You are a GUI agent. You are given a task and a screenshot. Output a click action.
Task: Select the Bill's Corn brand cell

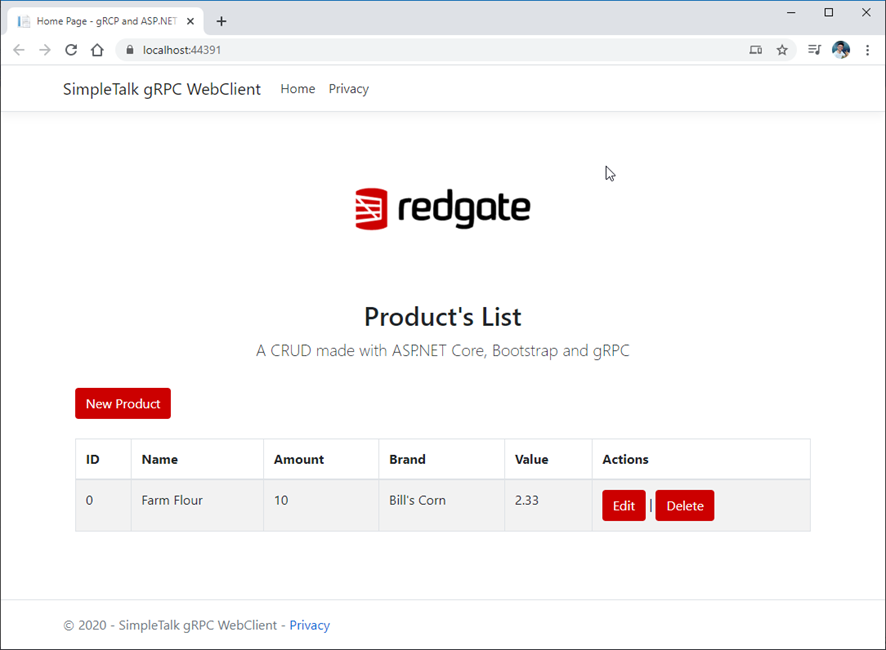tap(441, 505)
